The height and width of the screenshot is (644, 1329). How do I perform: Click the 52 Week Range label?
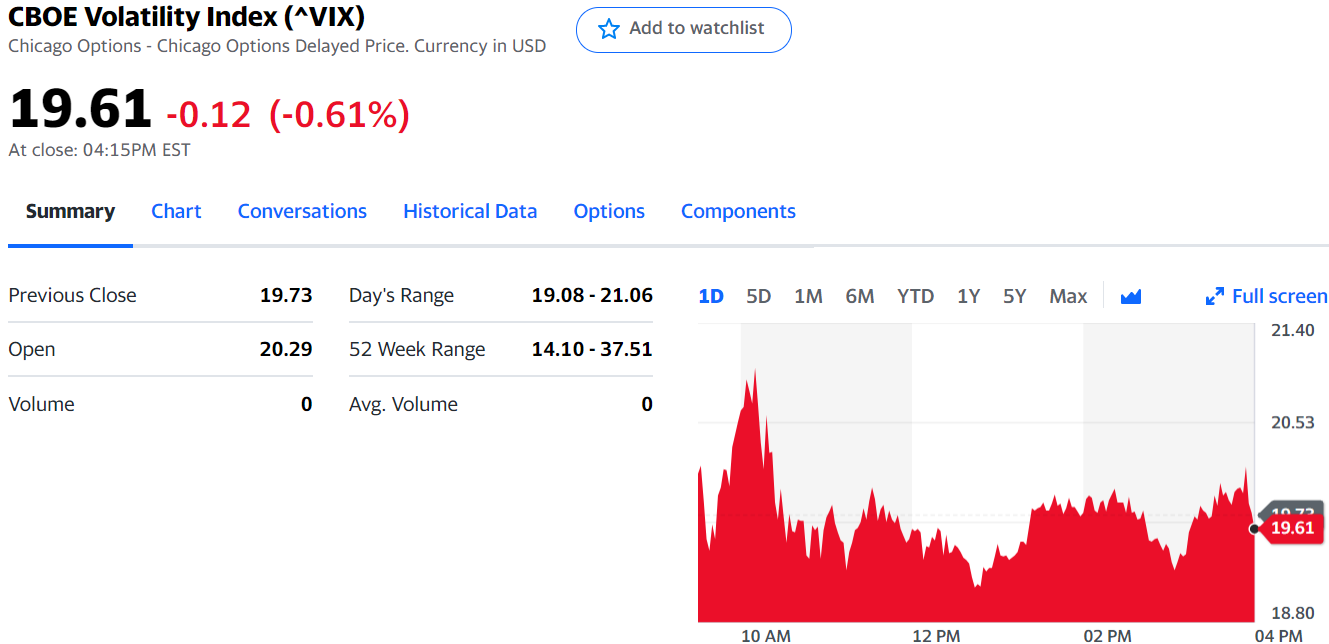[x=417, y=349]
